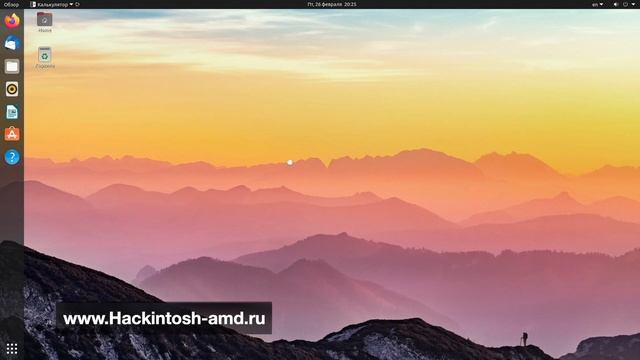
Task: Launch Rhythmbox music player from the dock
Action: click(x=12, y=89)
